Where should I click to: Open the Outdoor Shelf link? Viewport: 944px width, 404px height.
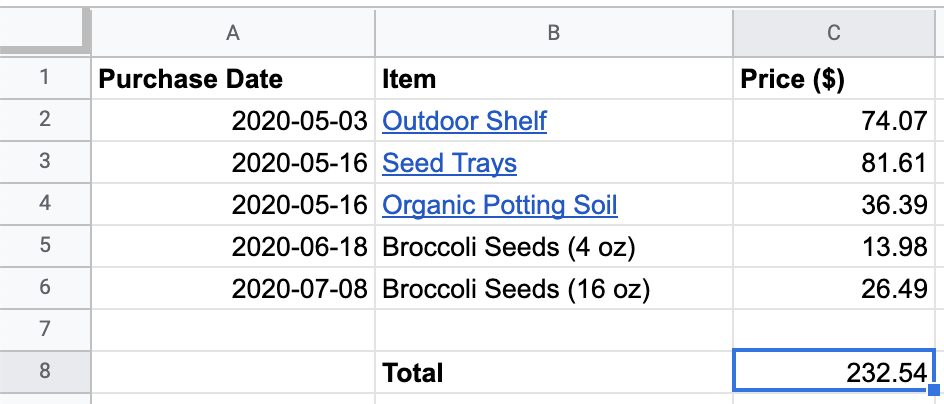point(464,122)
